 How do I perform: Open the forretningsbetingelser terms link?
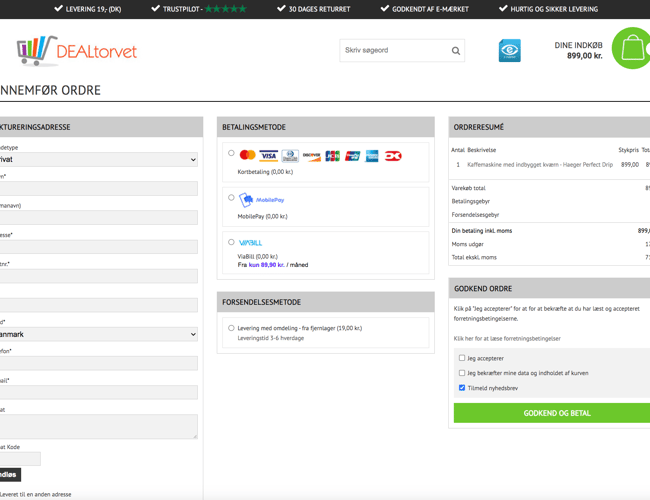pos(507,339)
